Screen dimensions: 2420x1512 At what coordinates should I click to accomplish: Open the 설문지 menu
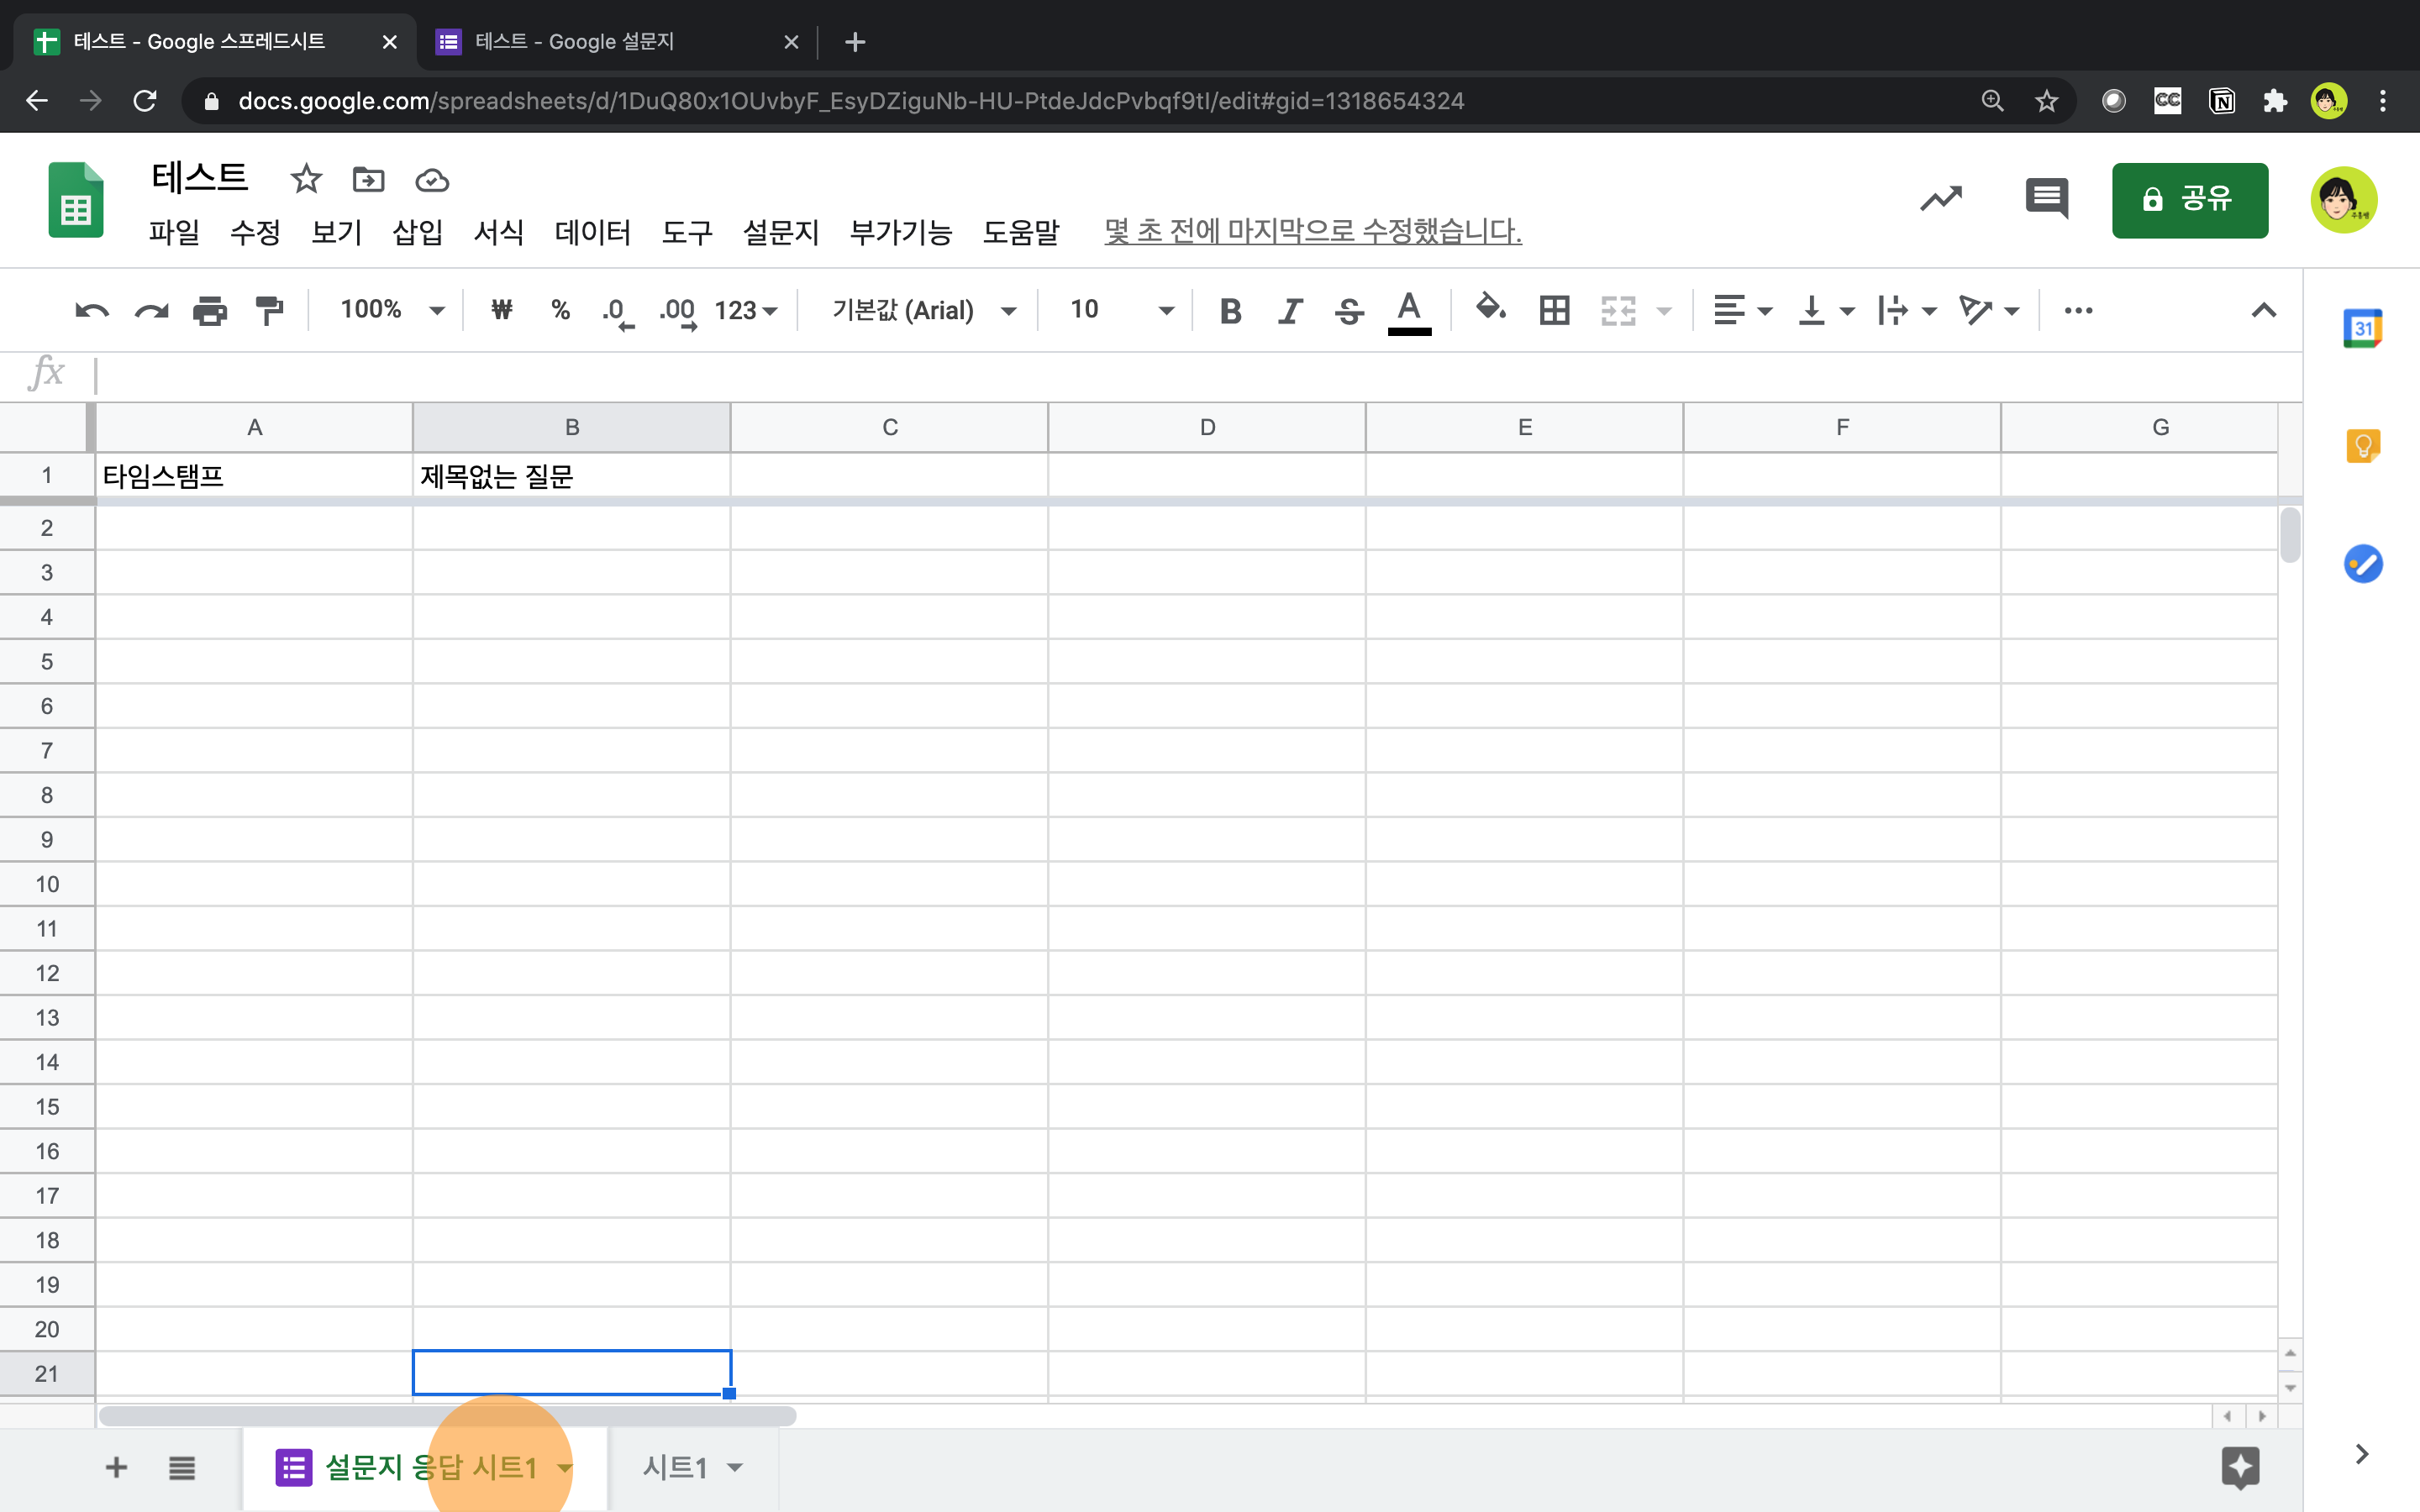[x=780, y=232]
